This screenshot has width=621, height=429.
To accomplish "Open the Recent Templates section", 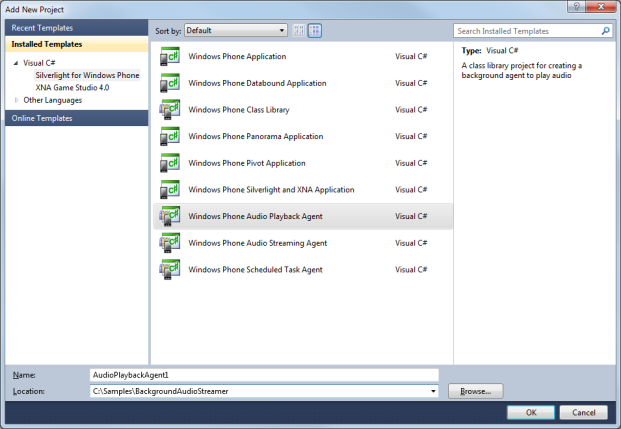I will click(x=76, y=28).
